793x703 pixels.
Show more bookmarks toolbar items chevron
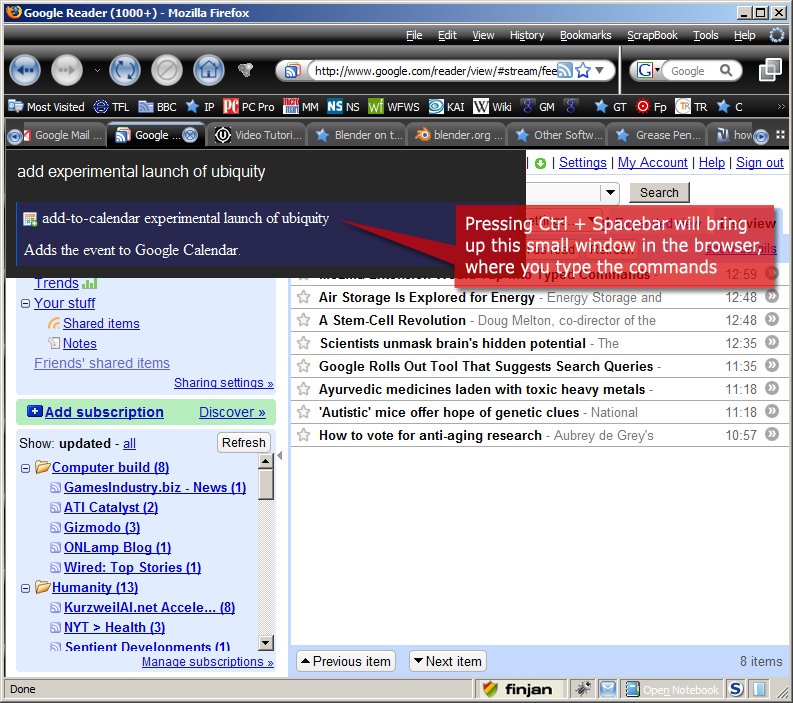pos(781,107)
